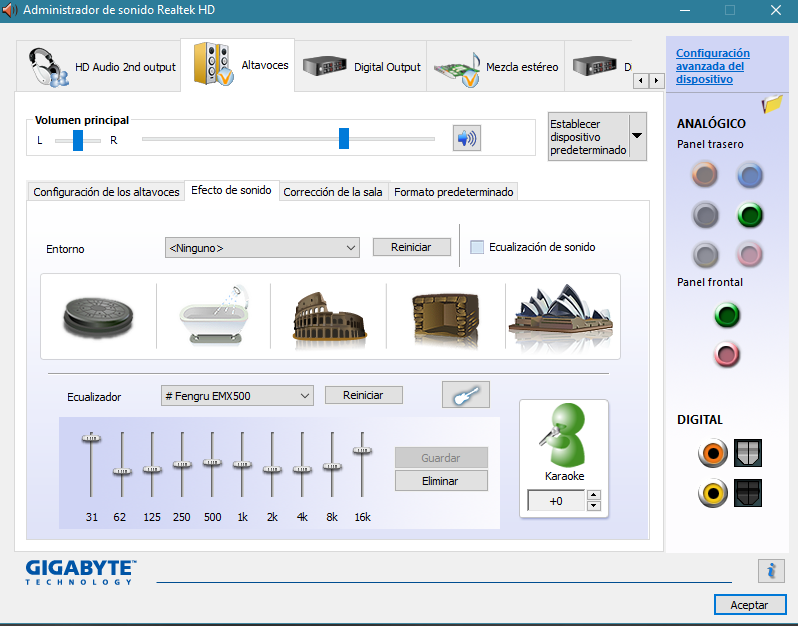Click the Aceptar button
798x626 pixels.
pos(749,605)
